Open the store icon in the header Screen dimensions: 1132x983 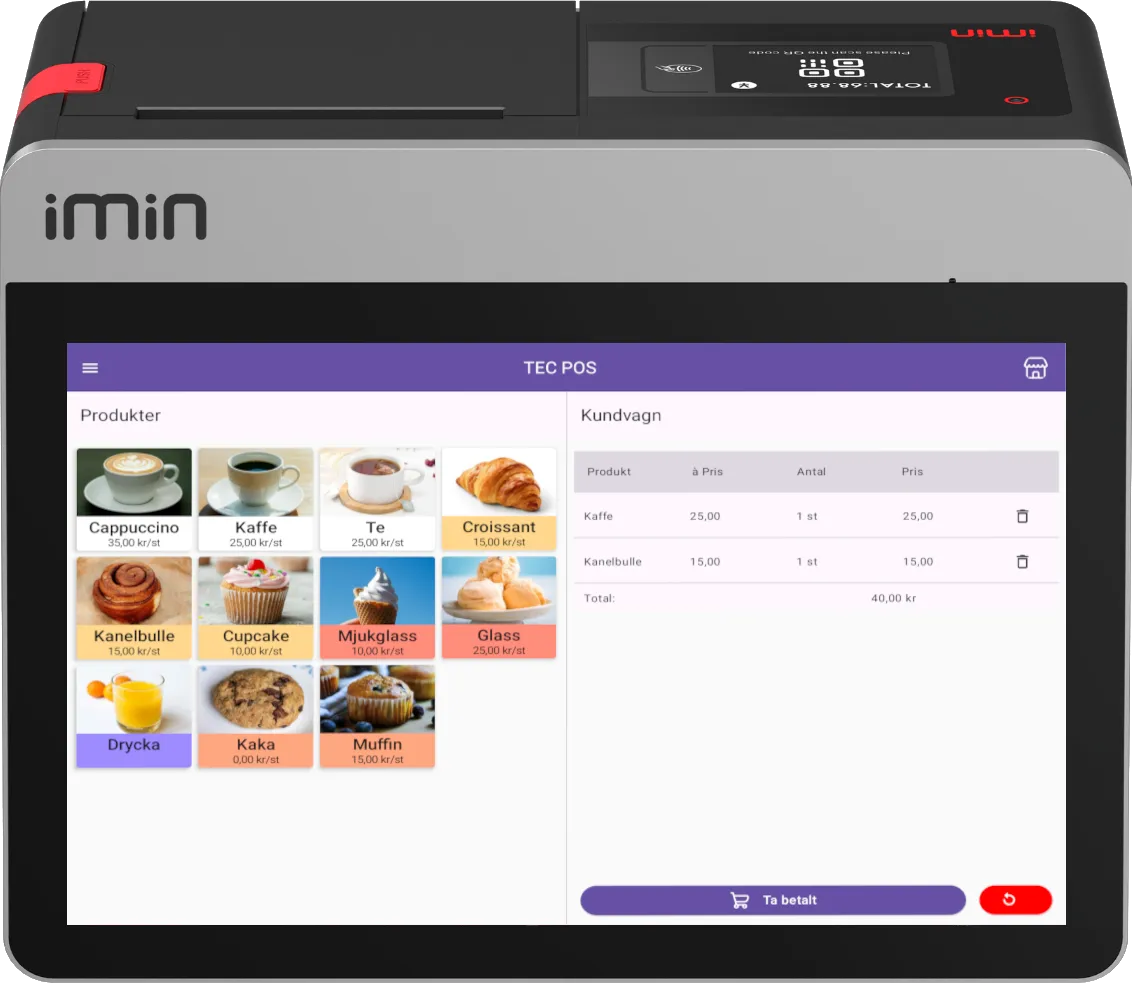(1035, 367)
